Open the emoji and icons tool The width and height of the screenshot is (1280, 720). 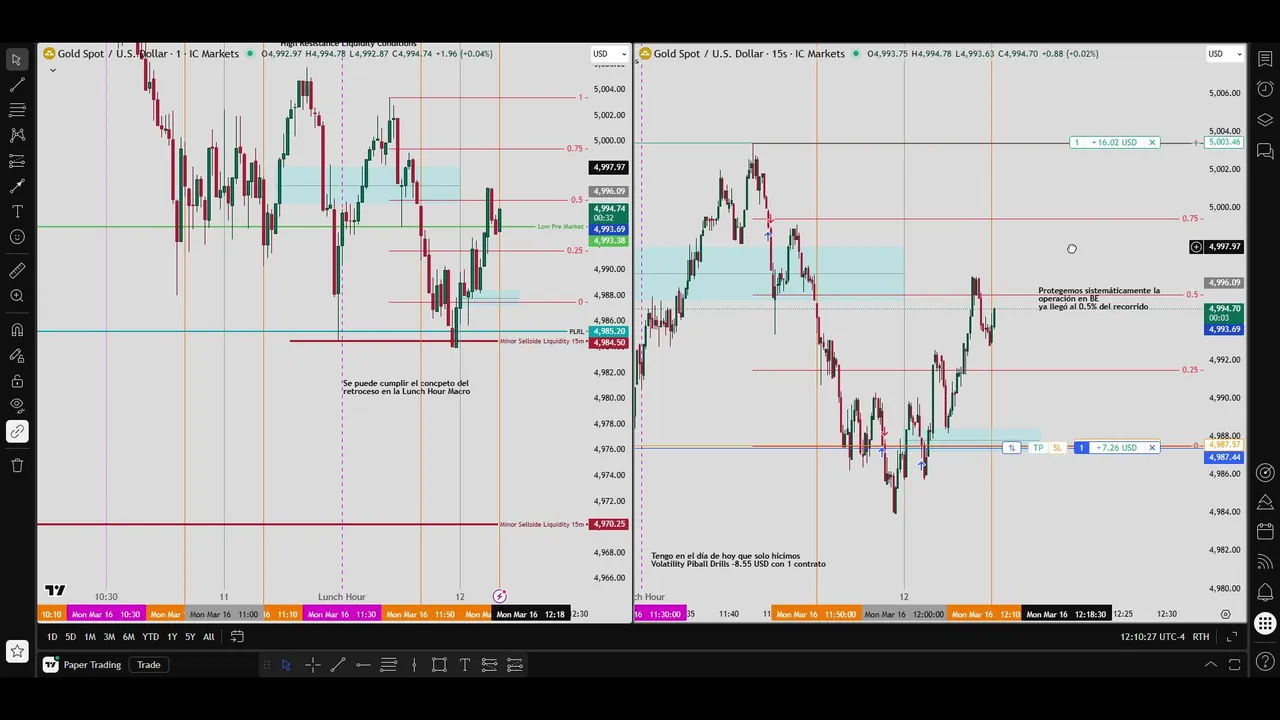17,237
